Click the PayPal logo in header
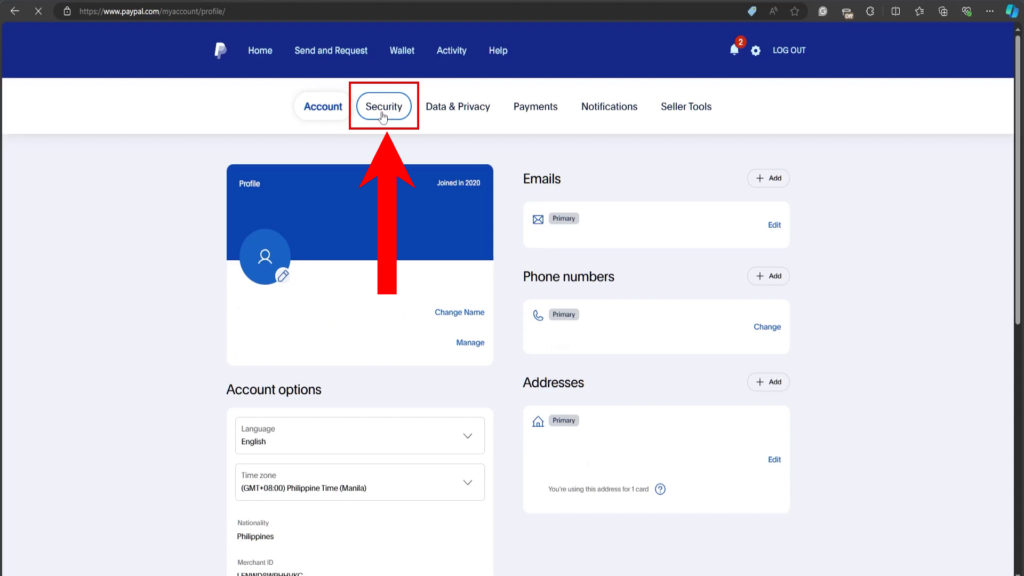 [x=220, y=50]
